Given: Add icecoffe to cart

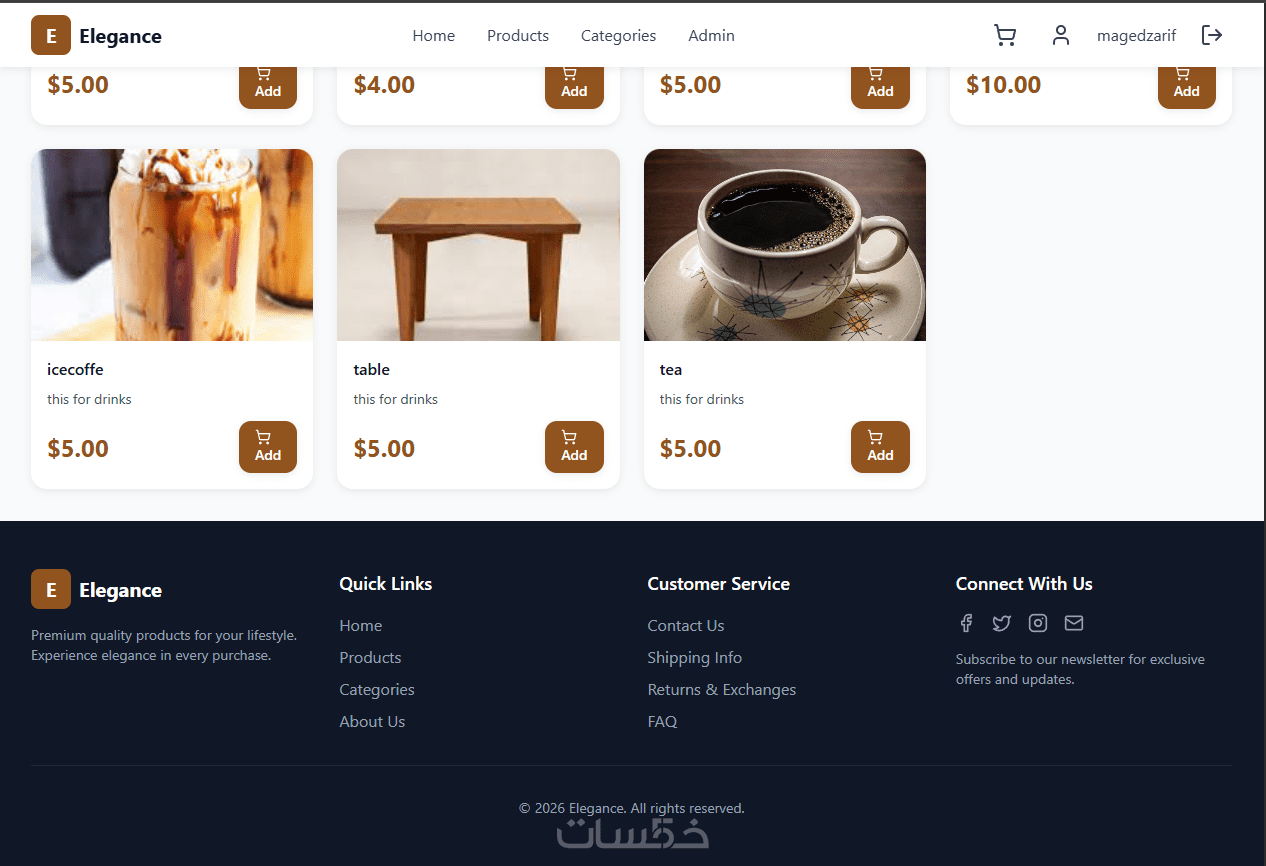Looking at the screenshot, I should click(268, 447).
